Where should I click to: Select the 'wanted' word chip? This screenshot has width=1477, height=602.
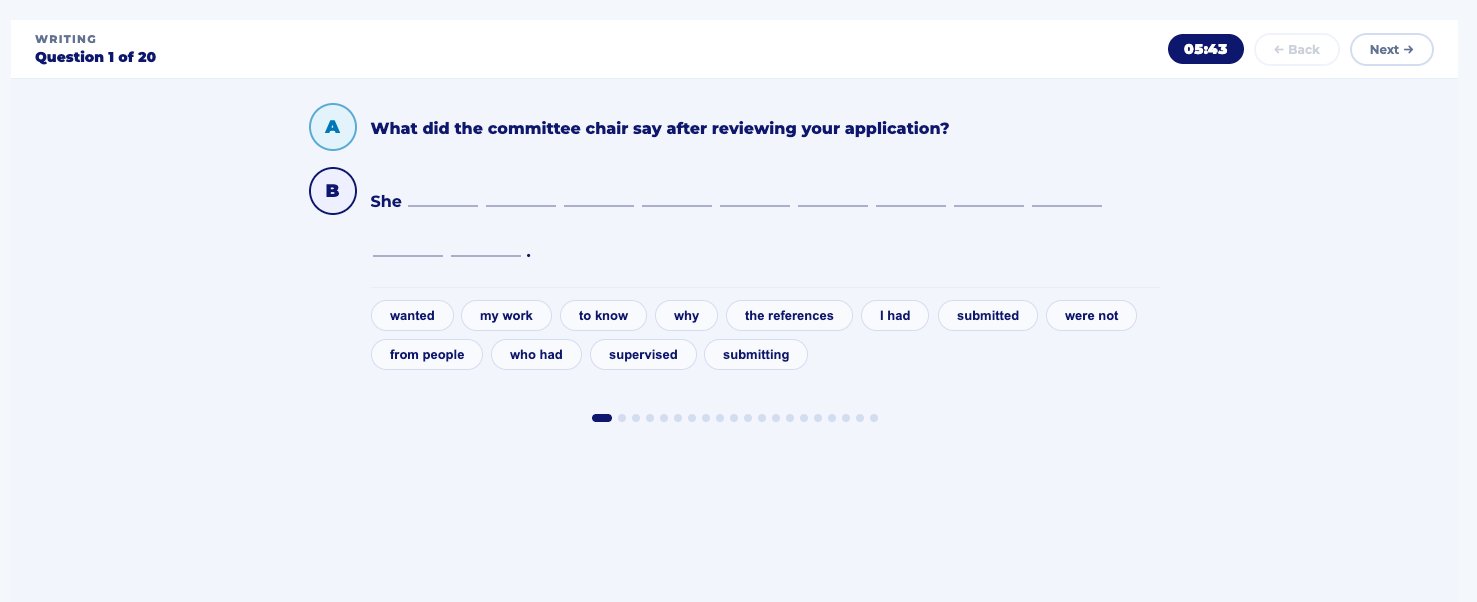click(x=412, y=316)
